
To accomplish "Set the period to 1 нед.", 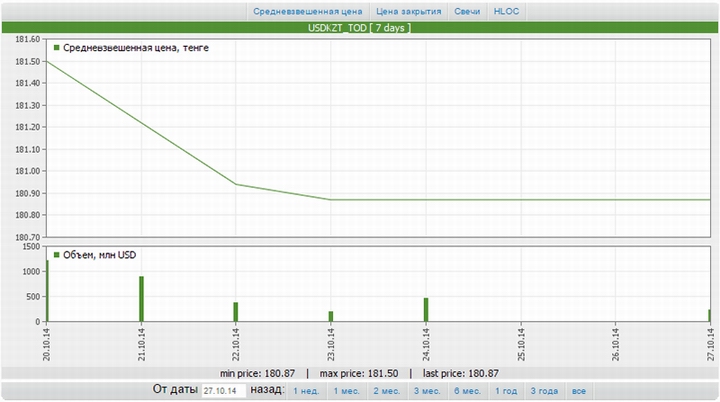I will [x=307, y=391].
